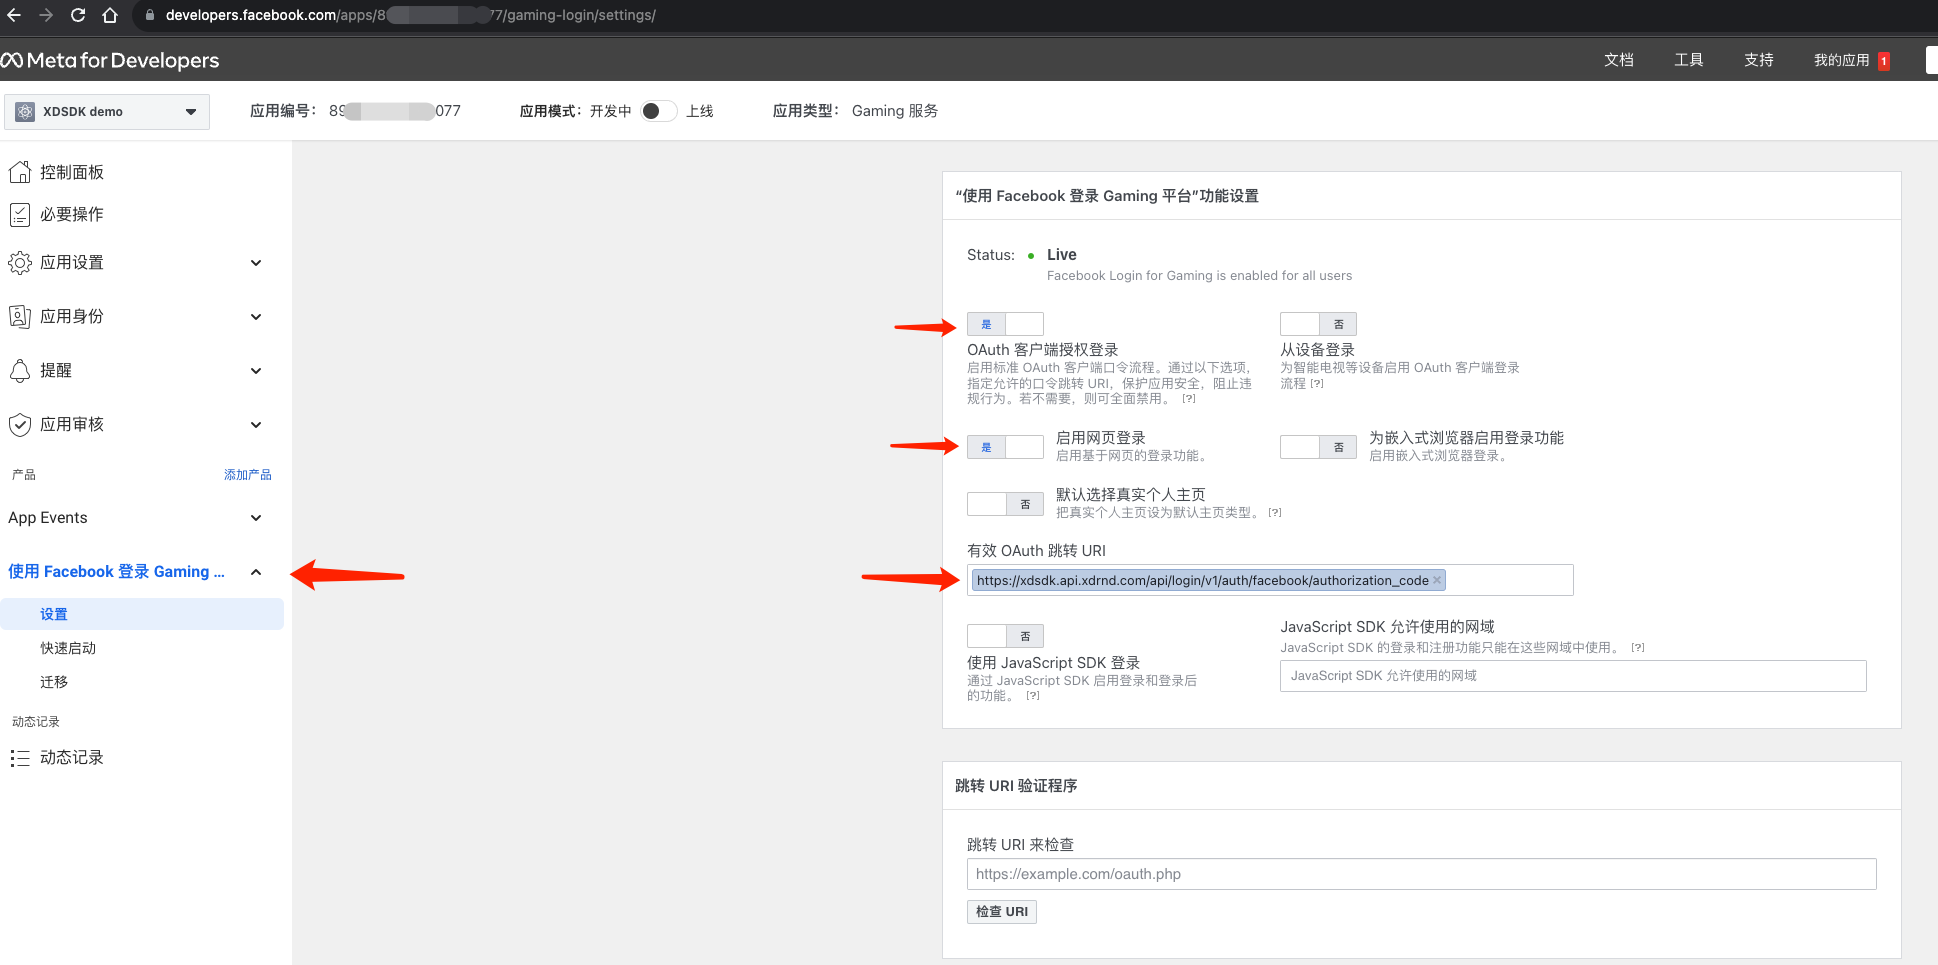Click the browser home icon
Viewport: 1938px width, 965px height.
(110, 15)
